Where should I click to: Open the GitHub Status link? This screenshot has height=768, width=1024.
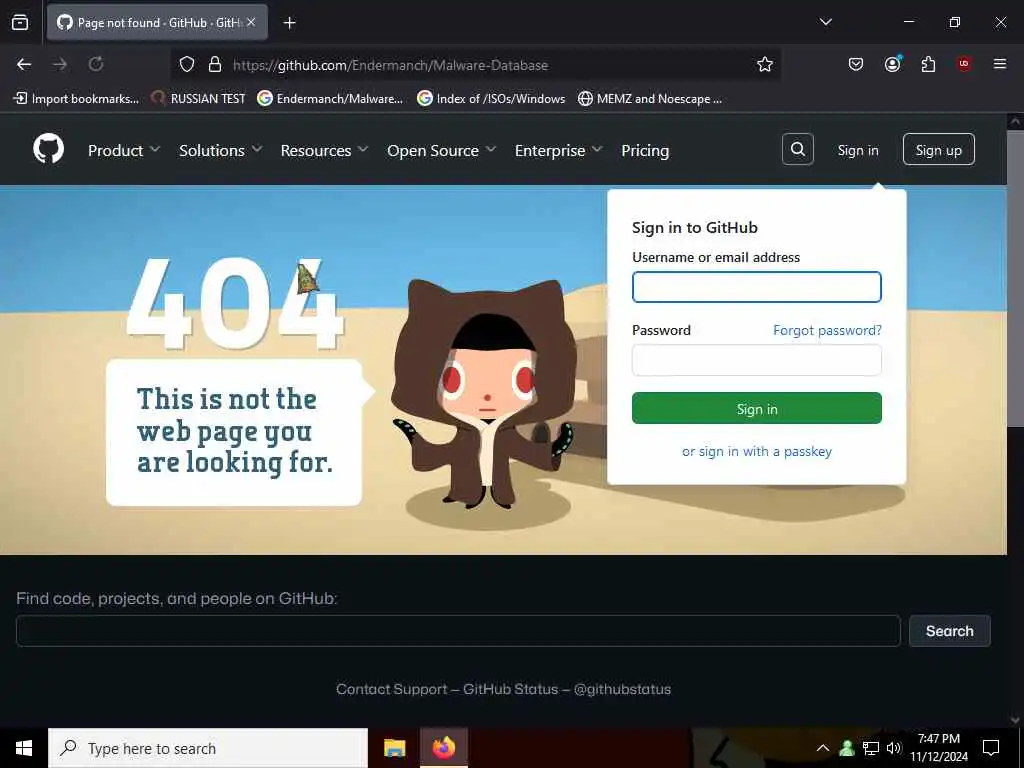510,689
